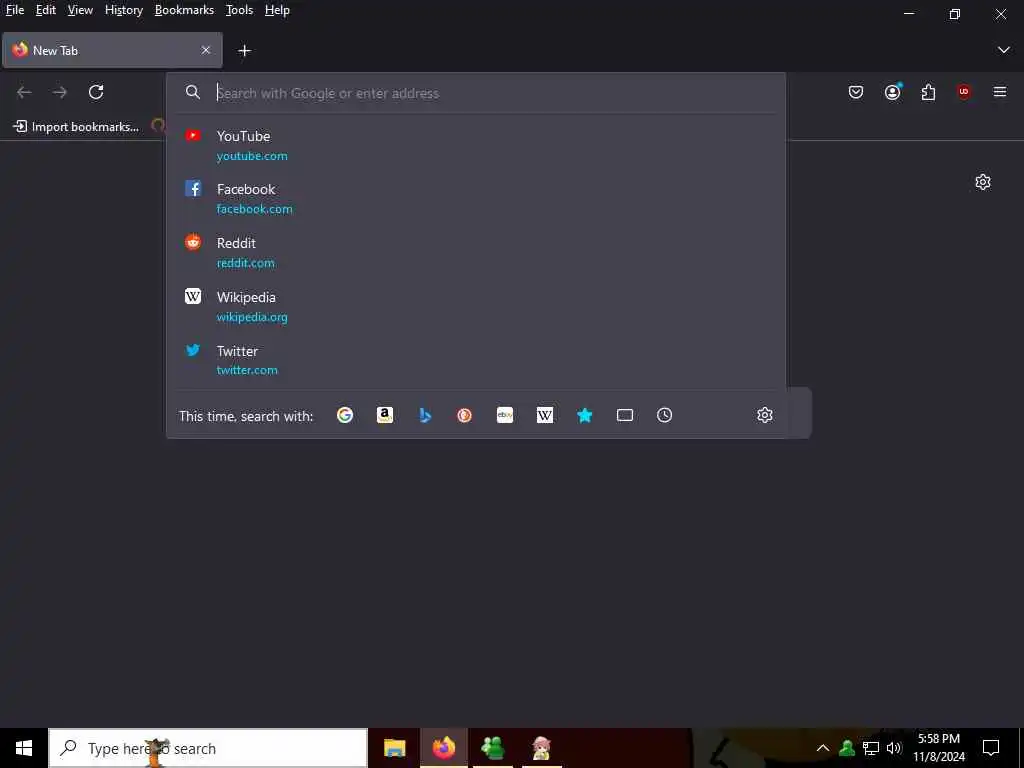Open File Explorer from the taskbar
Viewport: 1024px width, 768px height.
(x=394, y=748)
